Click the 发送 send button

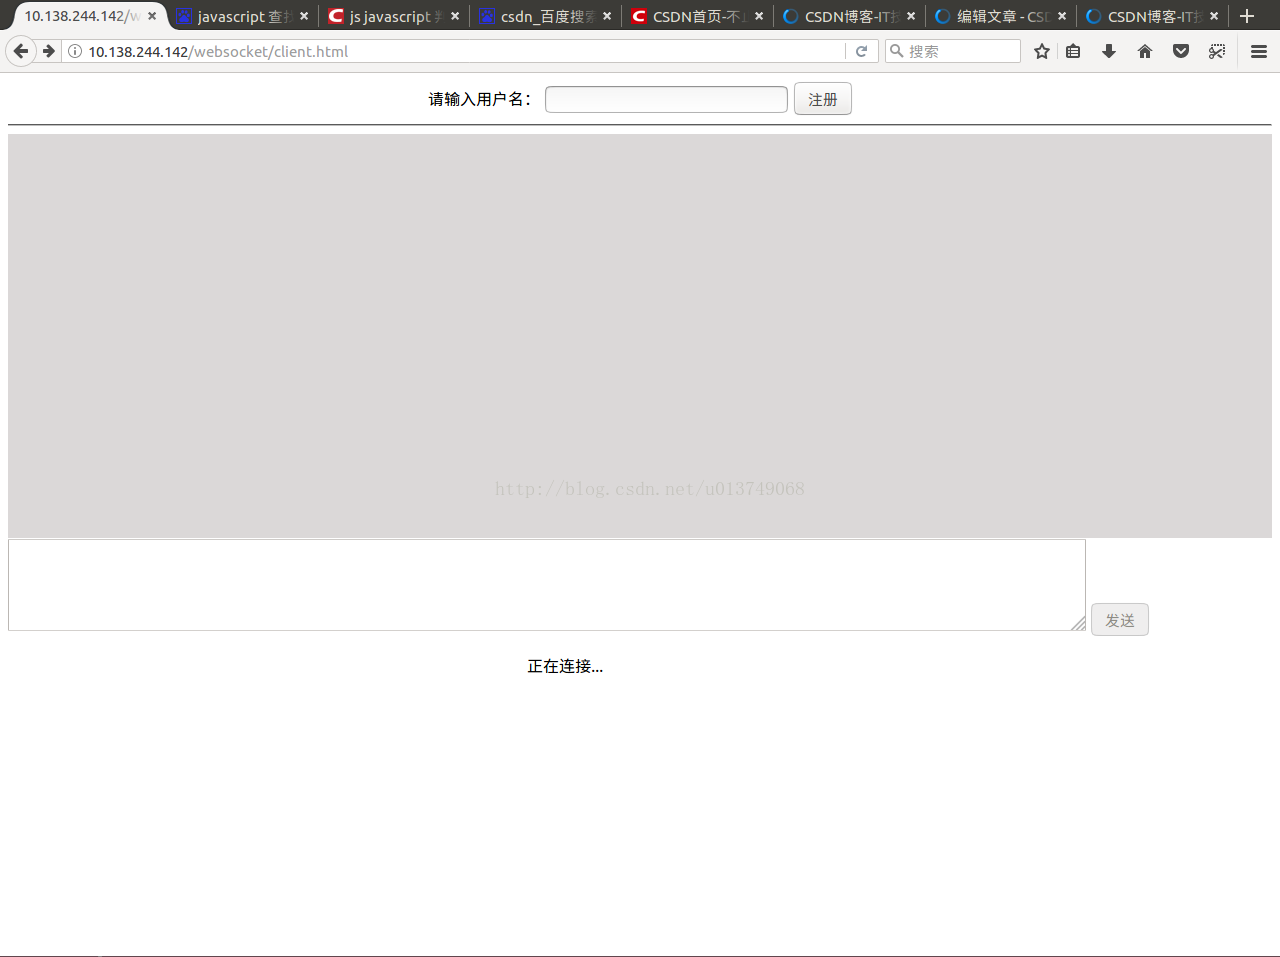tap(1120, 620)
